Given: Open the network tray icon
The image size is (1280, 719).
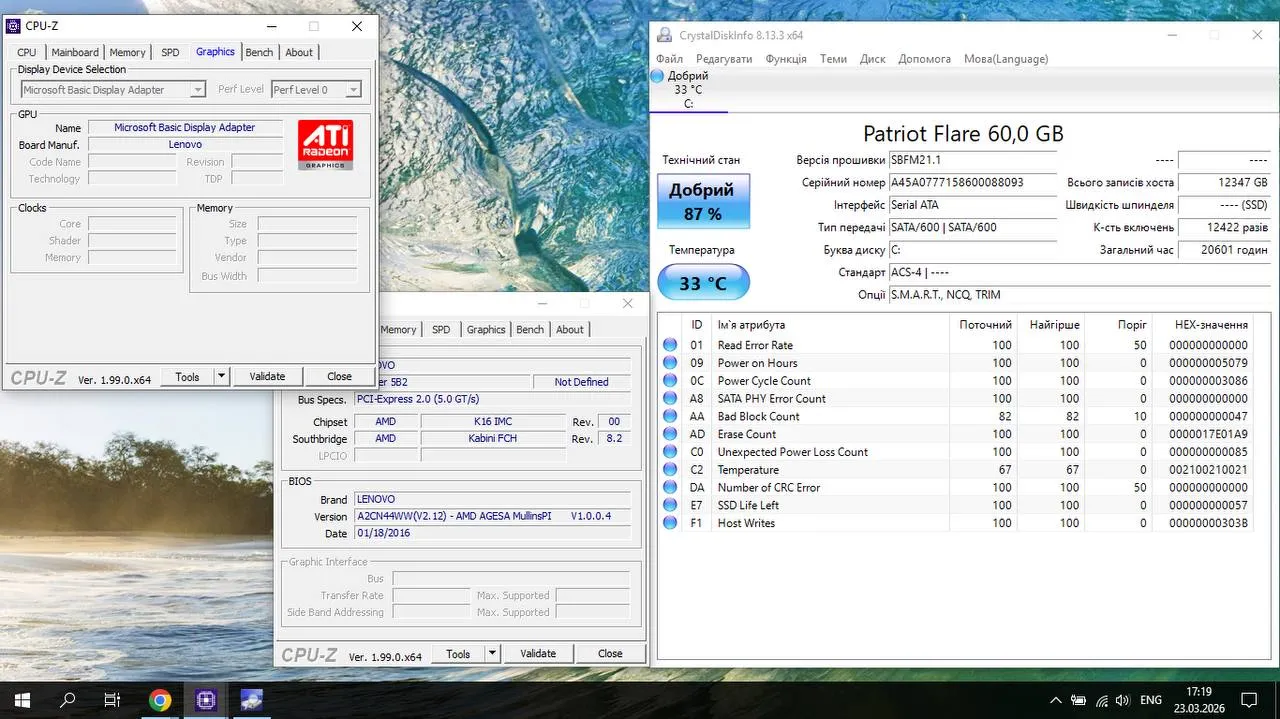Looking at the screenshot, I should [x=1101, y=700].
